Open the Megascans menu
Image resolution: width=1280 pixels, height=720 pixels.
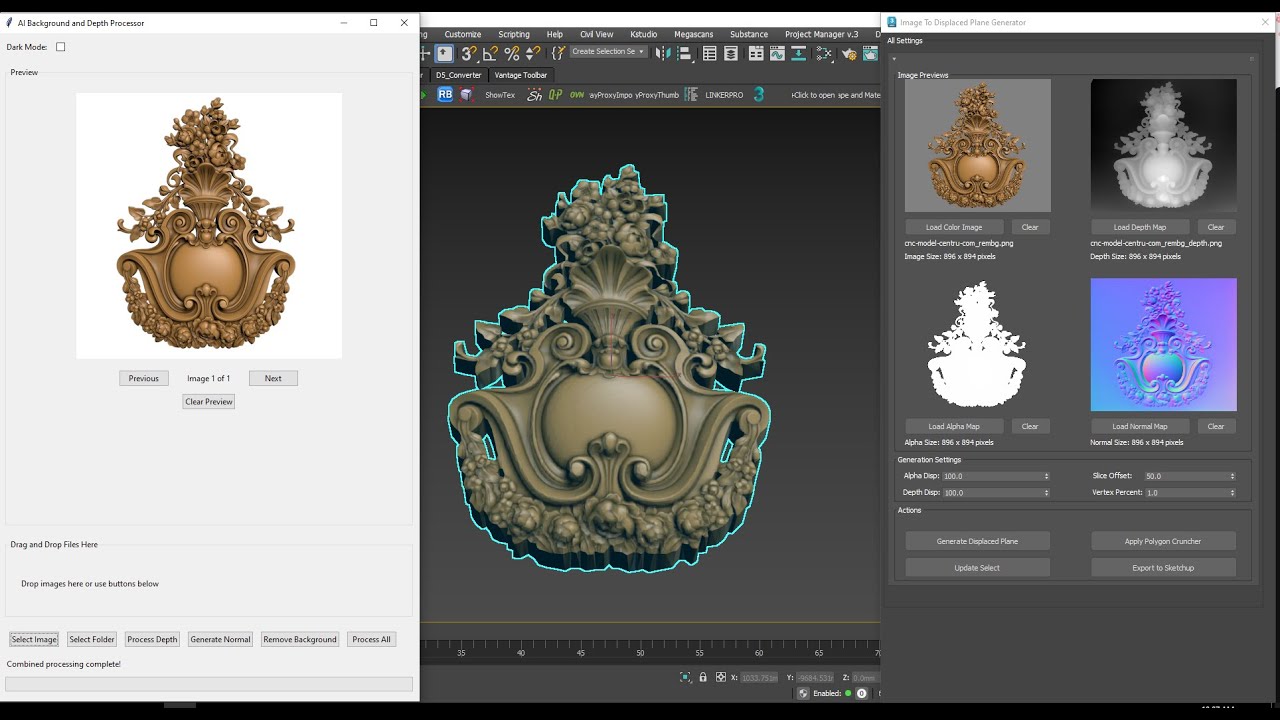pyautogui.click(x=694, y=34)
